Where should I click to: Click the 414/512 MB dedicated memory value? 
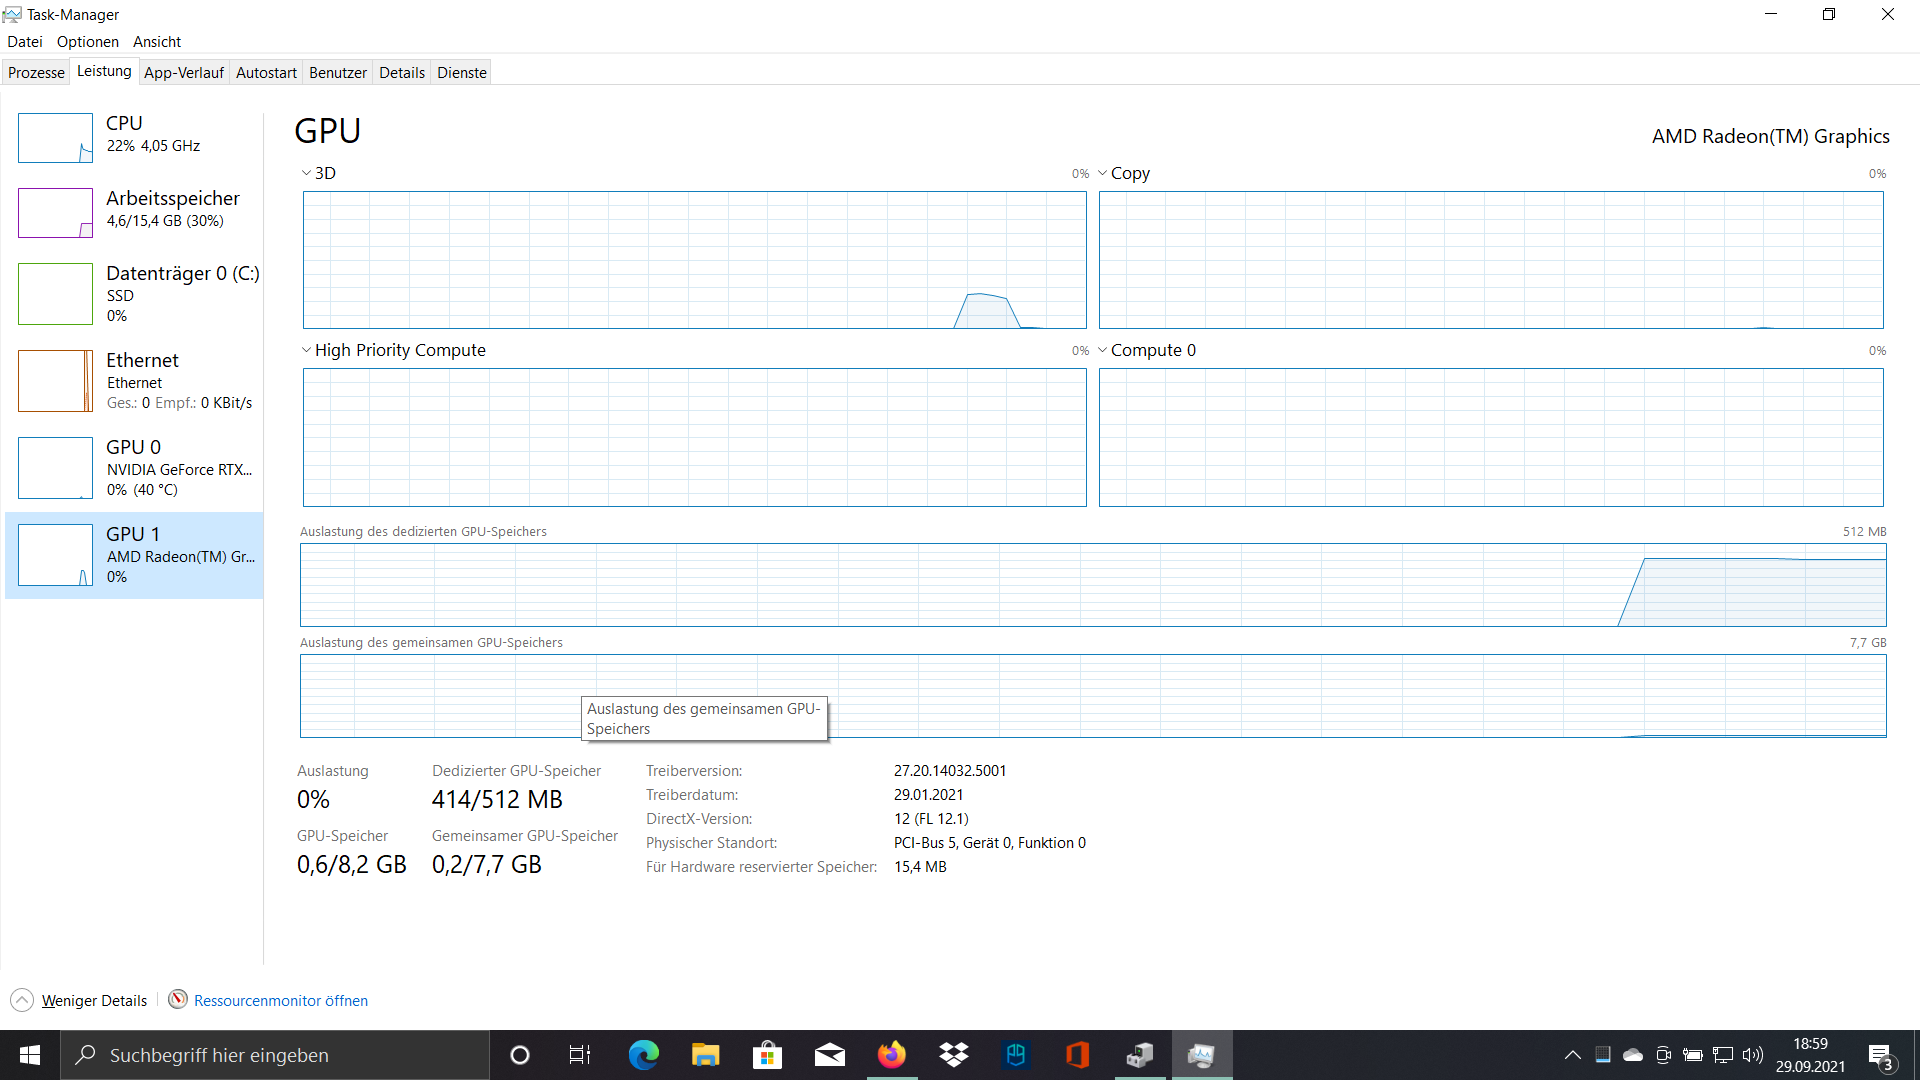[x=497, y=800]
